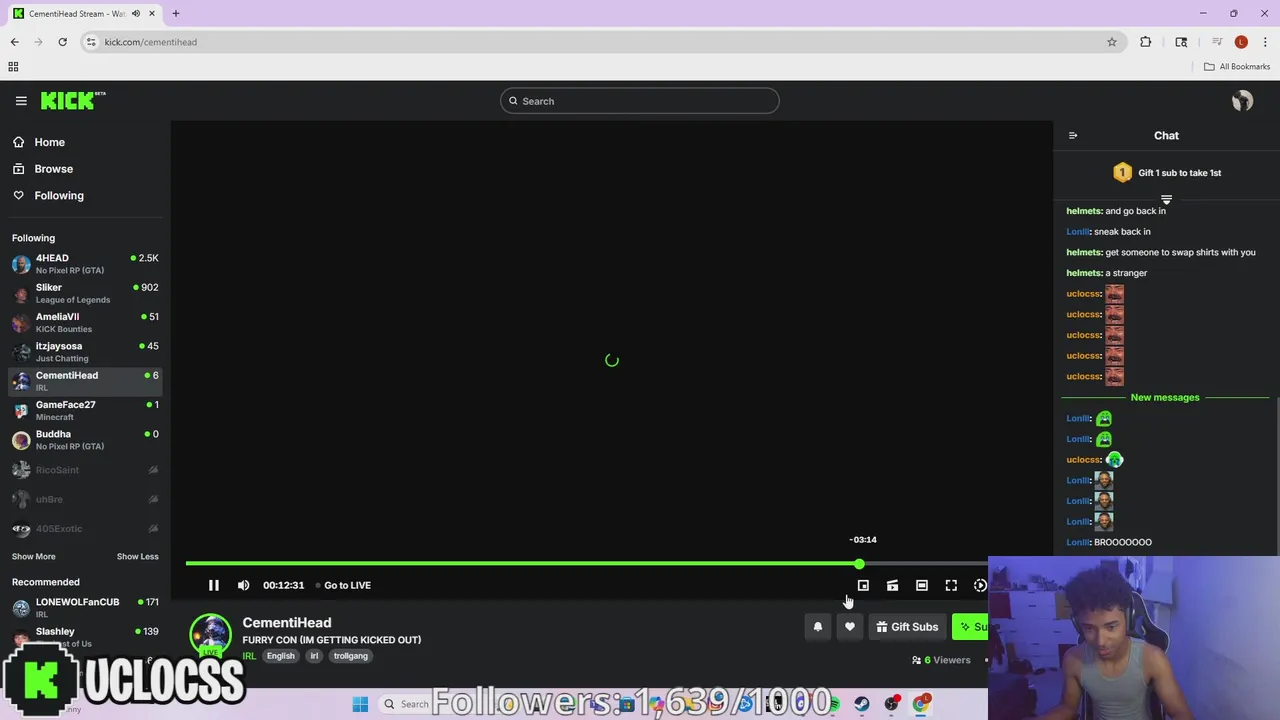1280x720 pixels.
Task: Click the video progress bar handle
Action: coord(859,564)
